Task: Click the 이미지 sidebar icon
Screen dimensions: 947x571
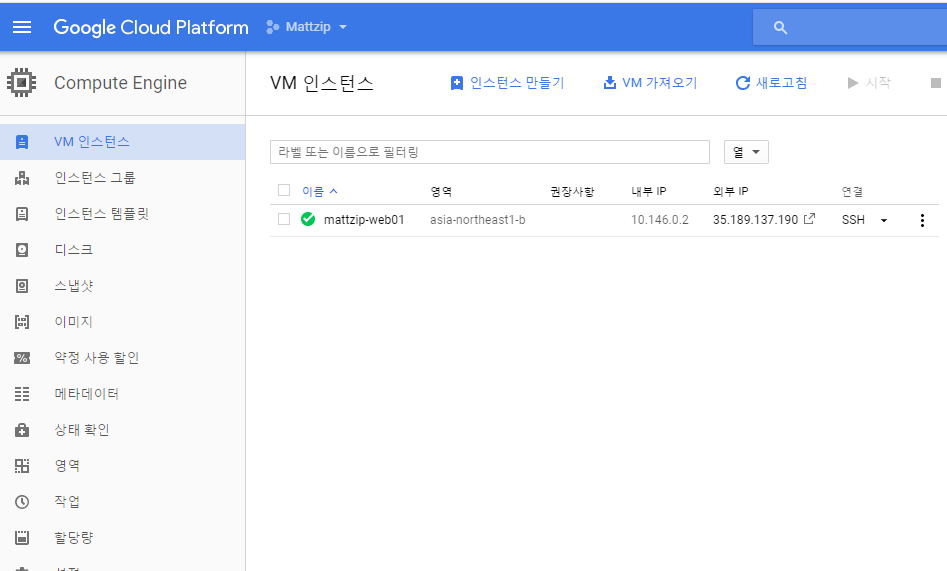Action: pyautogui.click(x=22, y=322)
